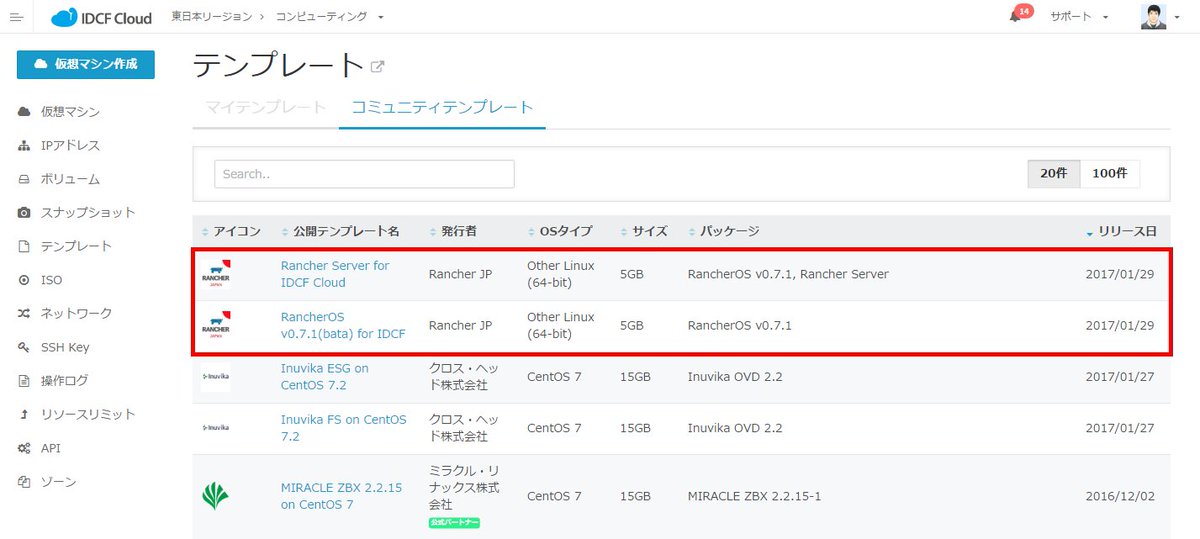The image size is (1200, 539).
Task: Click the template Search input field
Action: (x=364, y=174)
